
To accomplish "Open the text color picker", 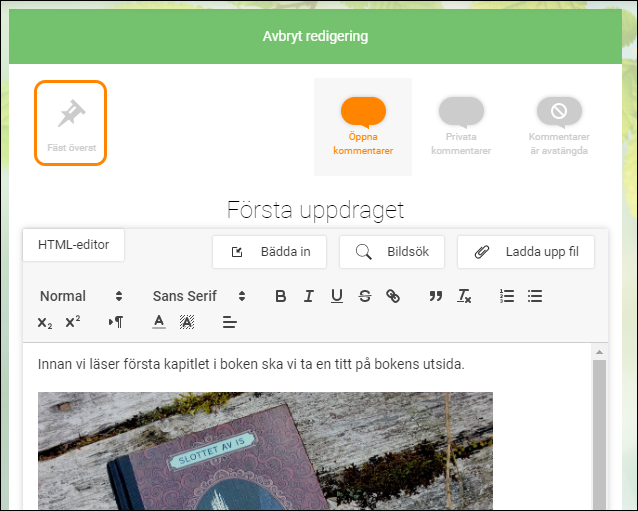I will [x=159, y=322].
